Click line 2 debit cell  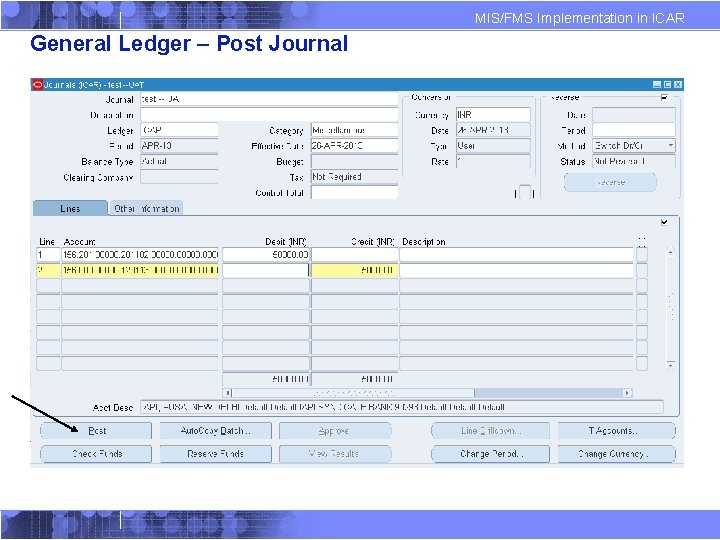[x=265, y=270]
